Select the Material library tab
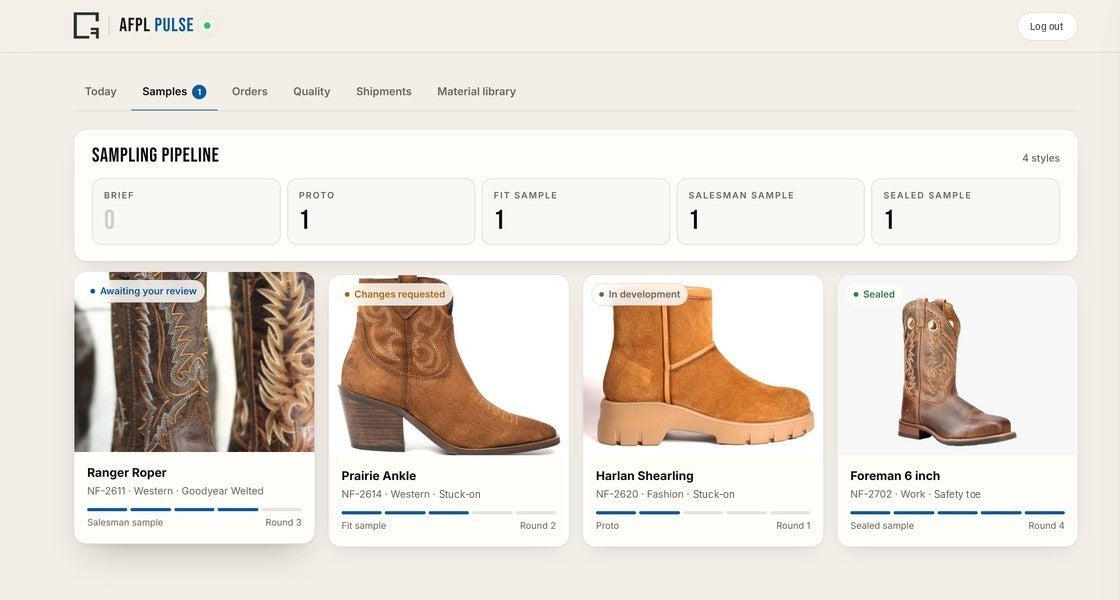The image size is (1120, 600). click(x=476, y=91)
